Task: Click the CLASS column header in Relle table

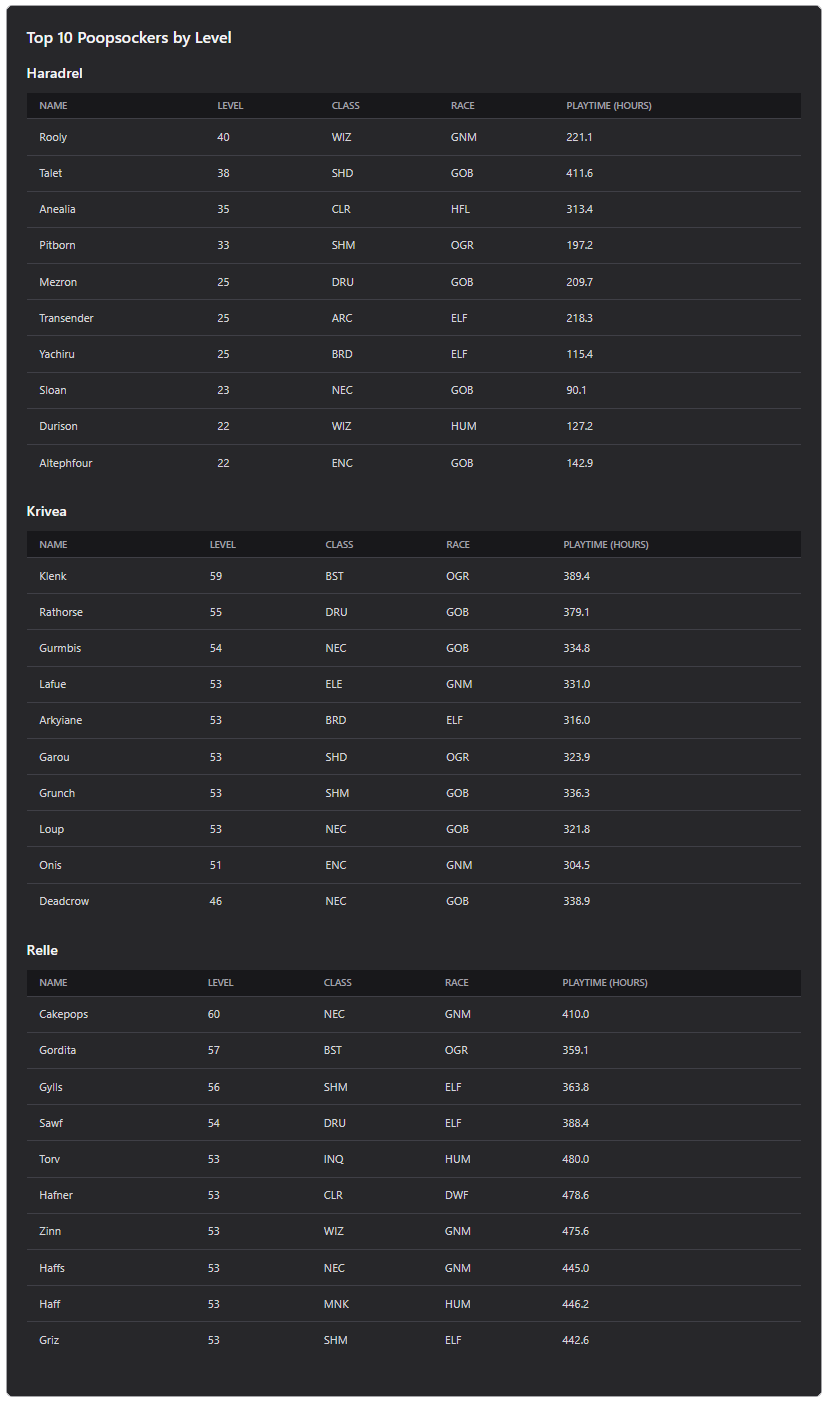Action: point(338,983)
